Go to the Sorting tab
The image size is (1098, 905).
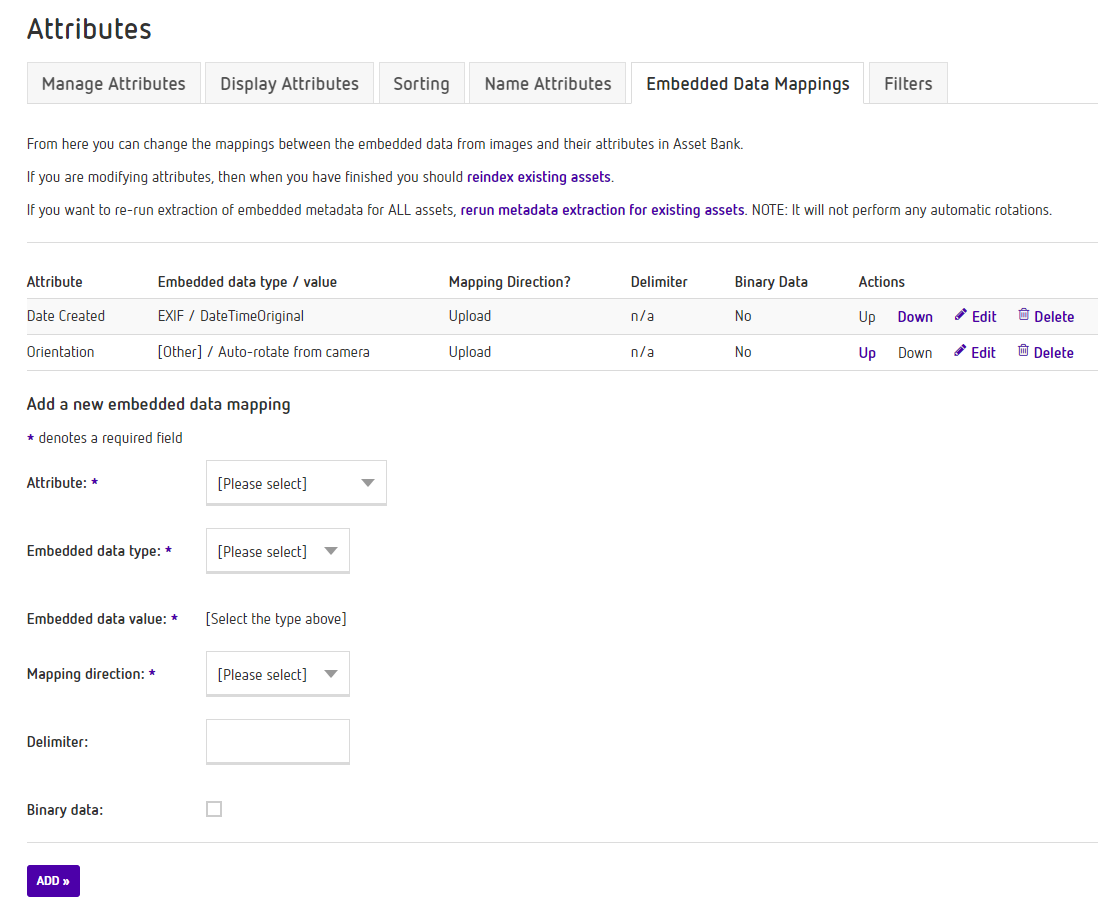[421, 84]
